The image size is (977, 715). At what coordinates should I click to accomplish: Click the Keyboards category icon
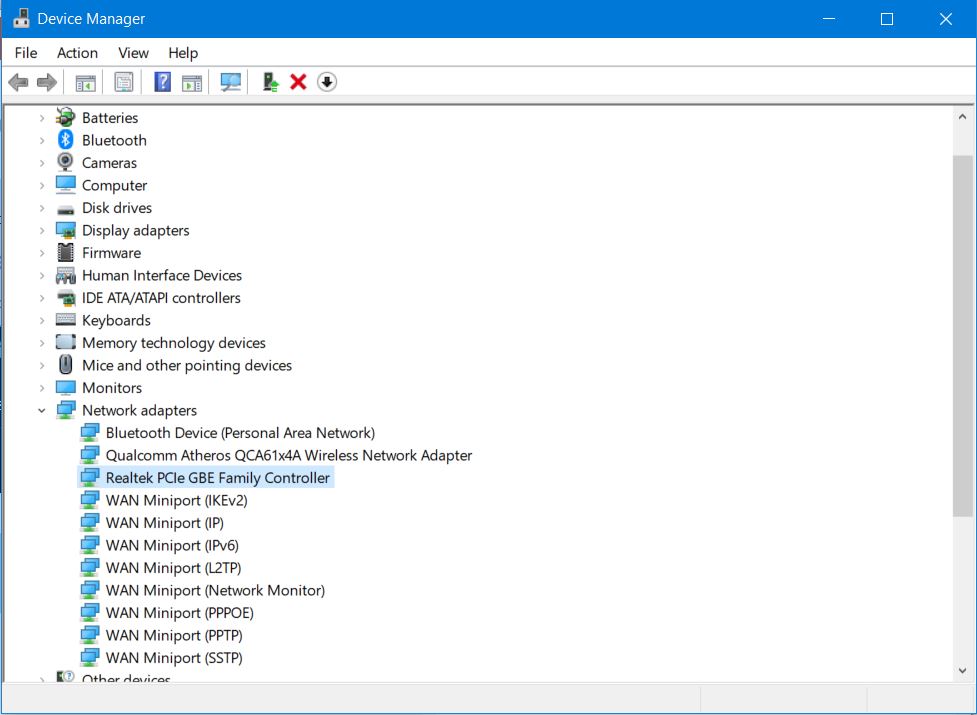click(x=65, y=320)
